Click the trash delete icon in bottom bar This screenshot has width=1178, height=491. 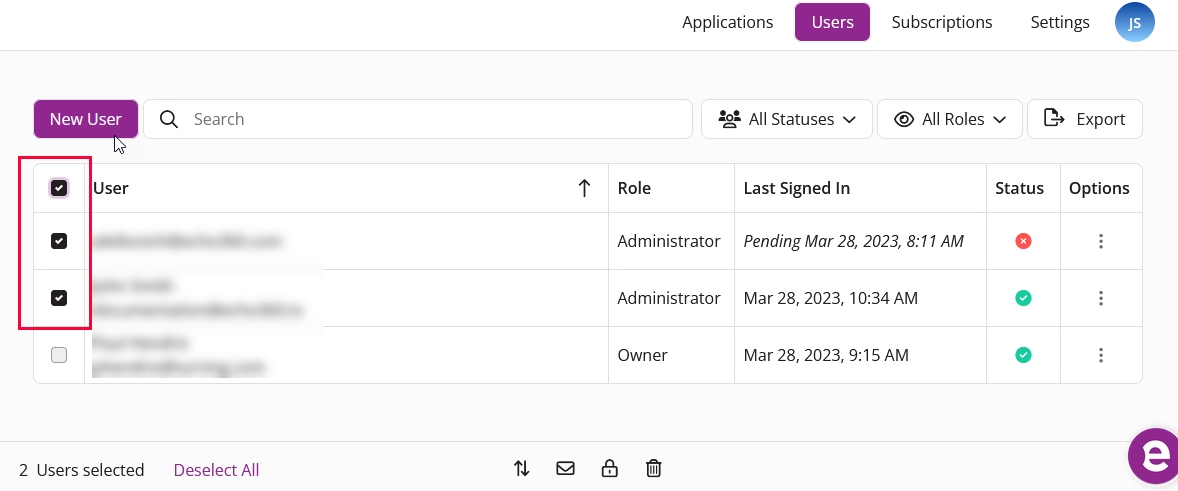pos(654,469)
